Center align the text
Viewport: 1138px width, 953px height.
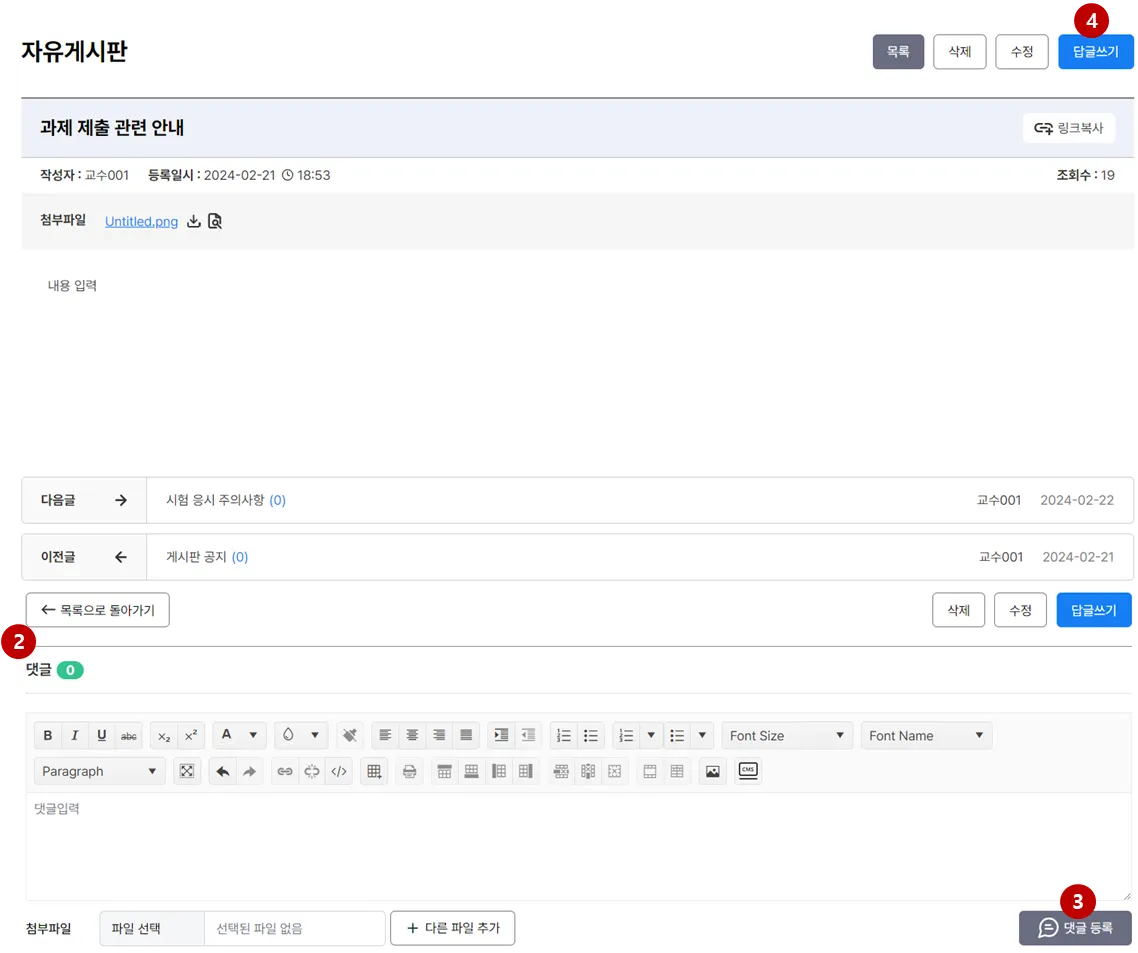point(412,735)
